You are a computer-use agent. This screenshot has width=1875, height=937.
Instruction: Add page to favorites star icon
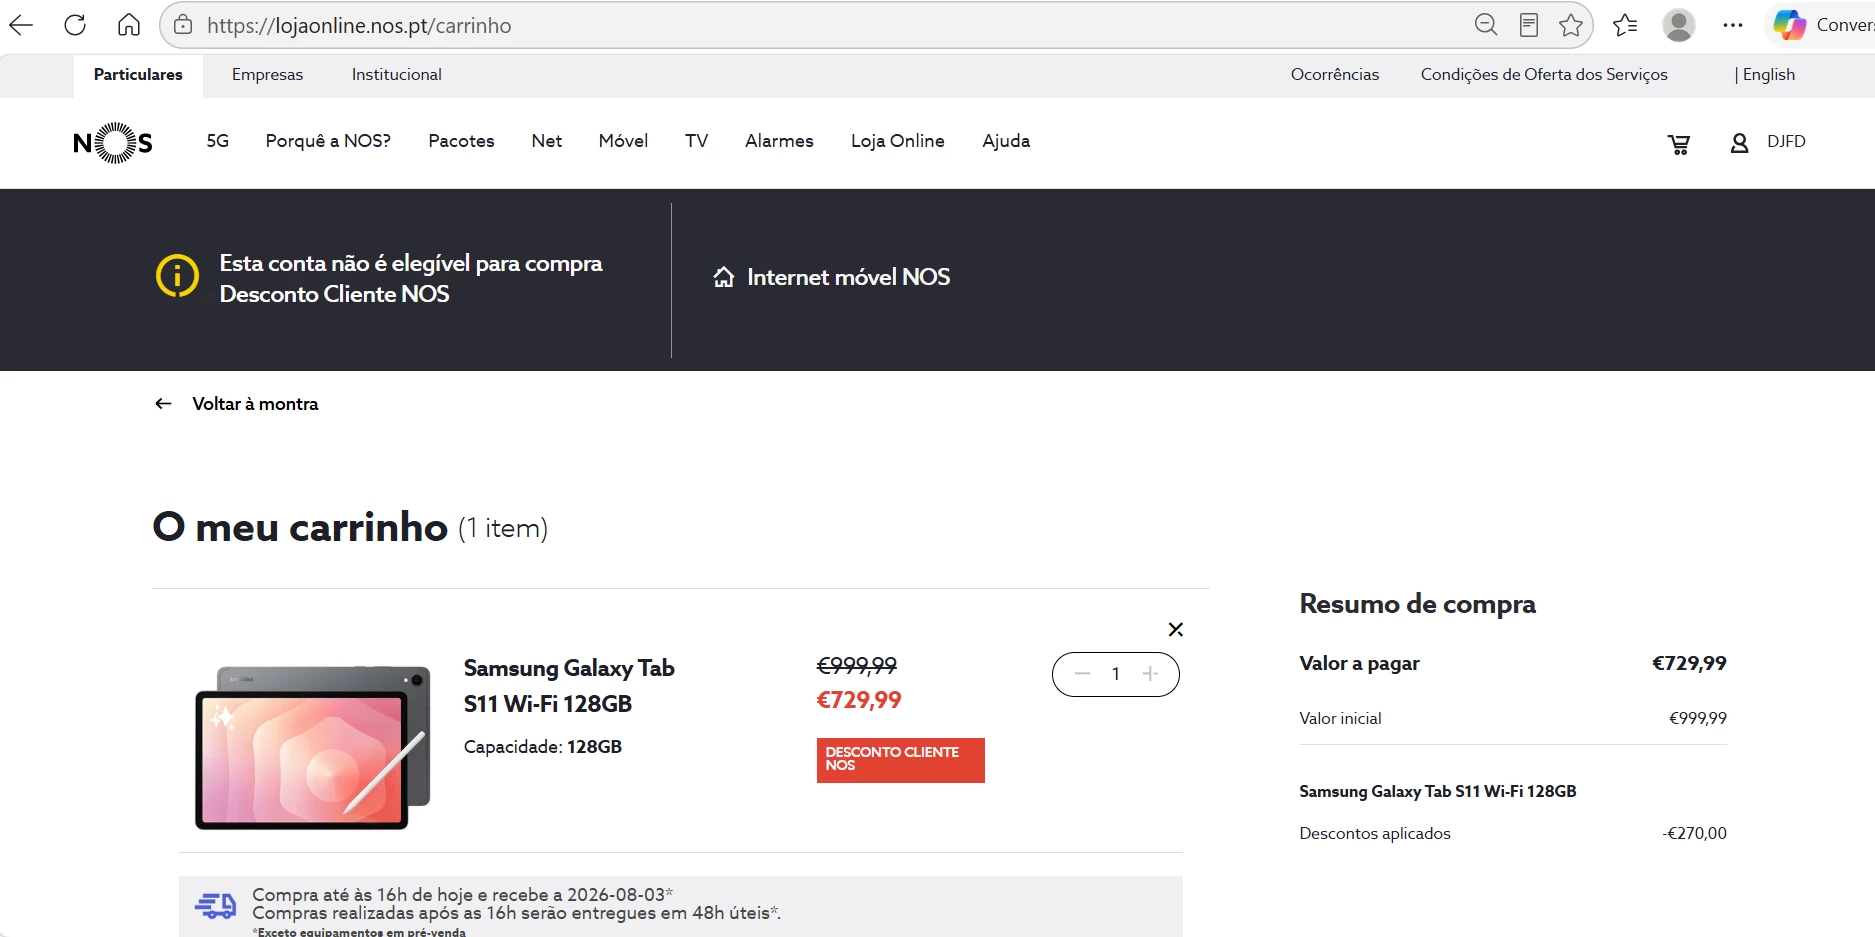(x=1571, y=25)
